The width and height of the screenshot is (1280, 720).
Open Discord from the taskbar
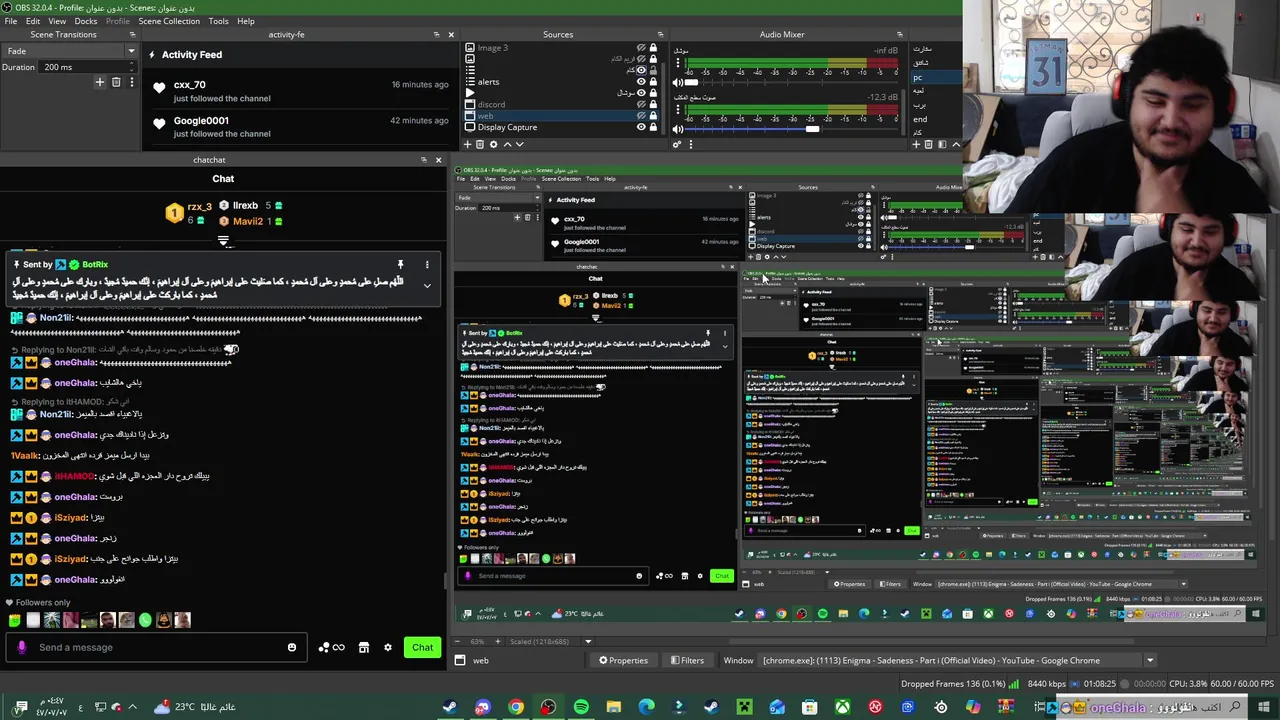(x=483, y=707)
